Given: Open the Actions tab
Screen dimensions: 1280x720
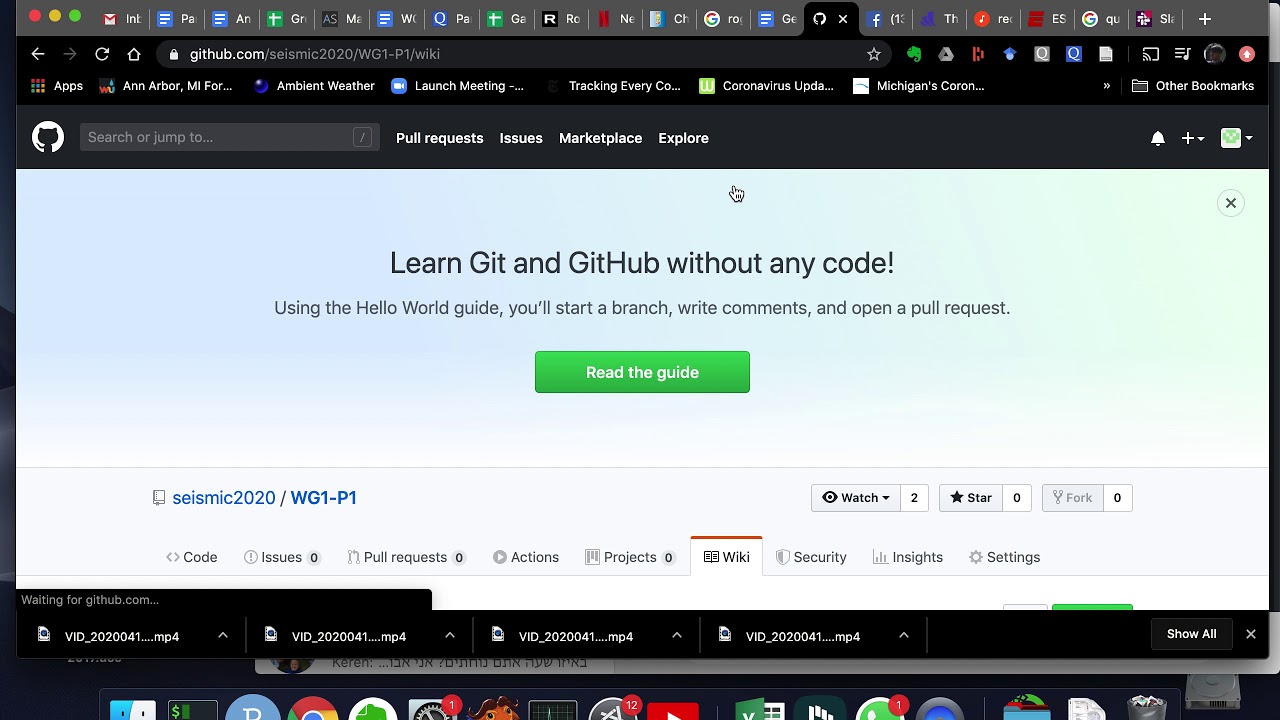Looking at the screenshot, I should point(526,557).
